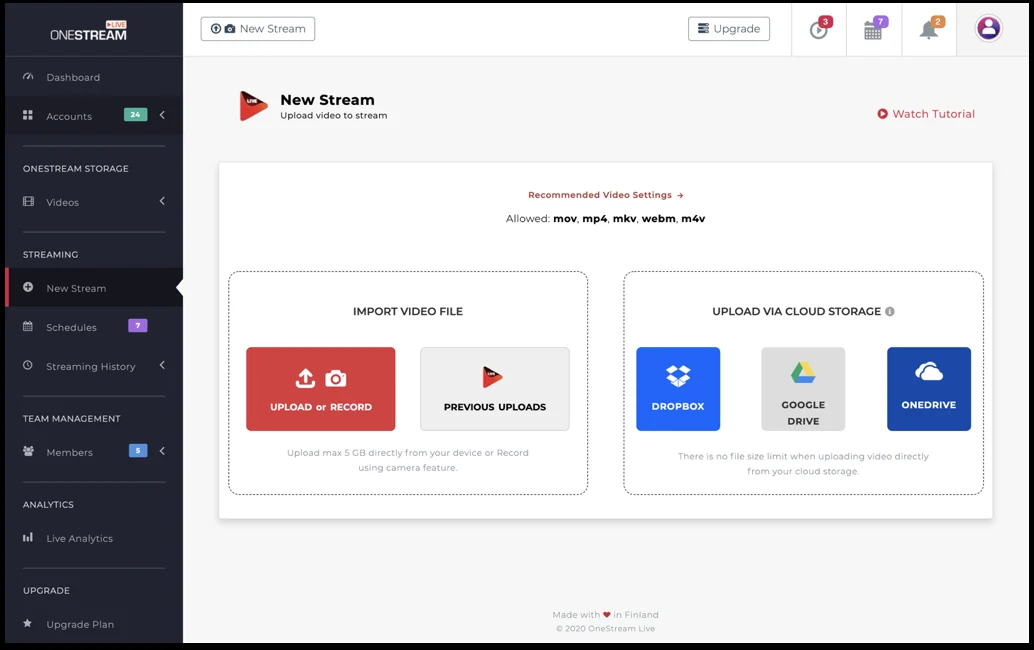Click the OneStream Live logo

tap(88, 31)
